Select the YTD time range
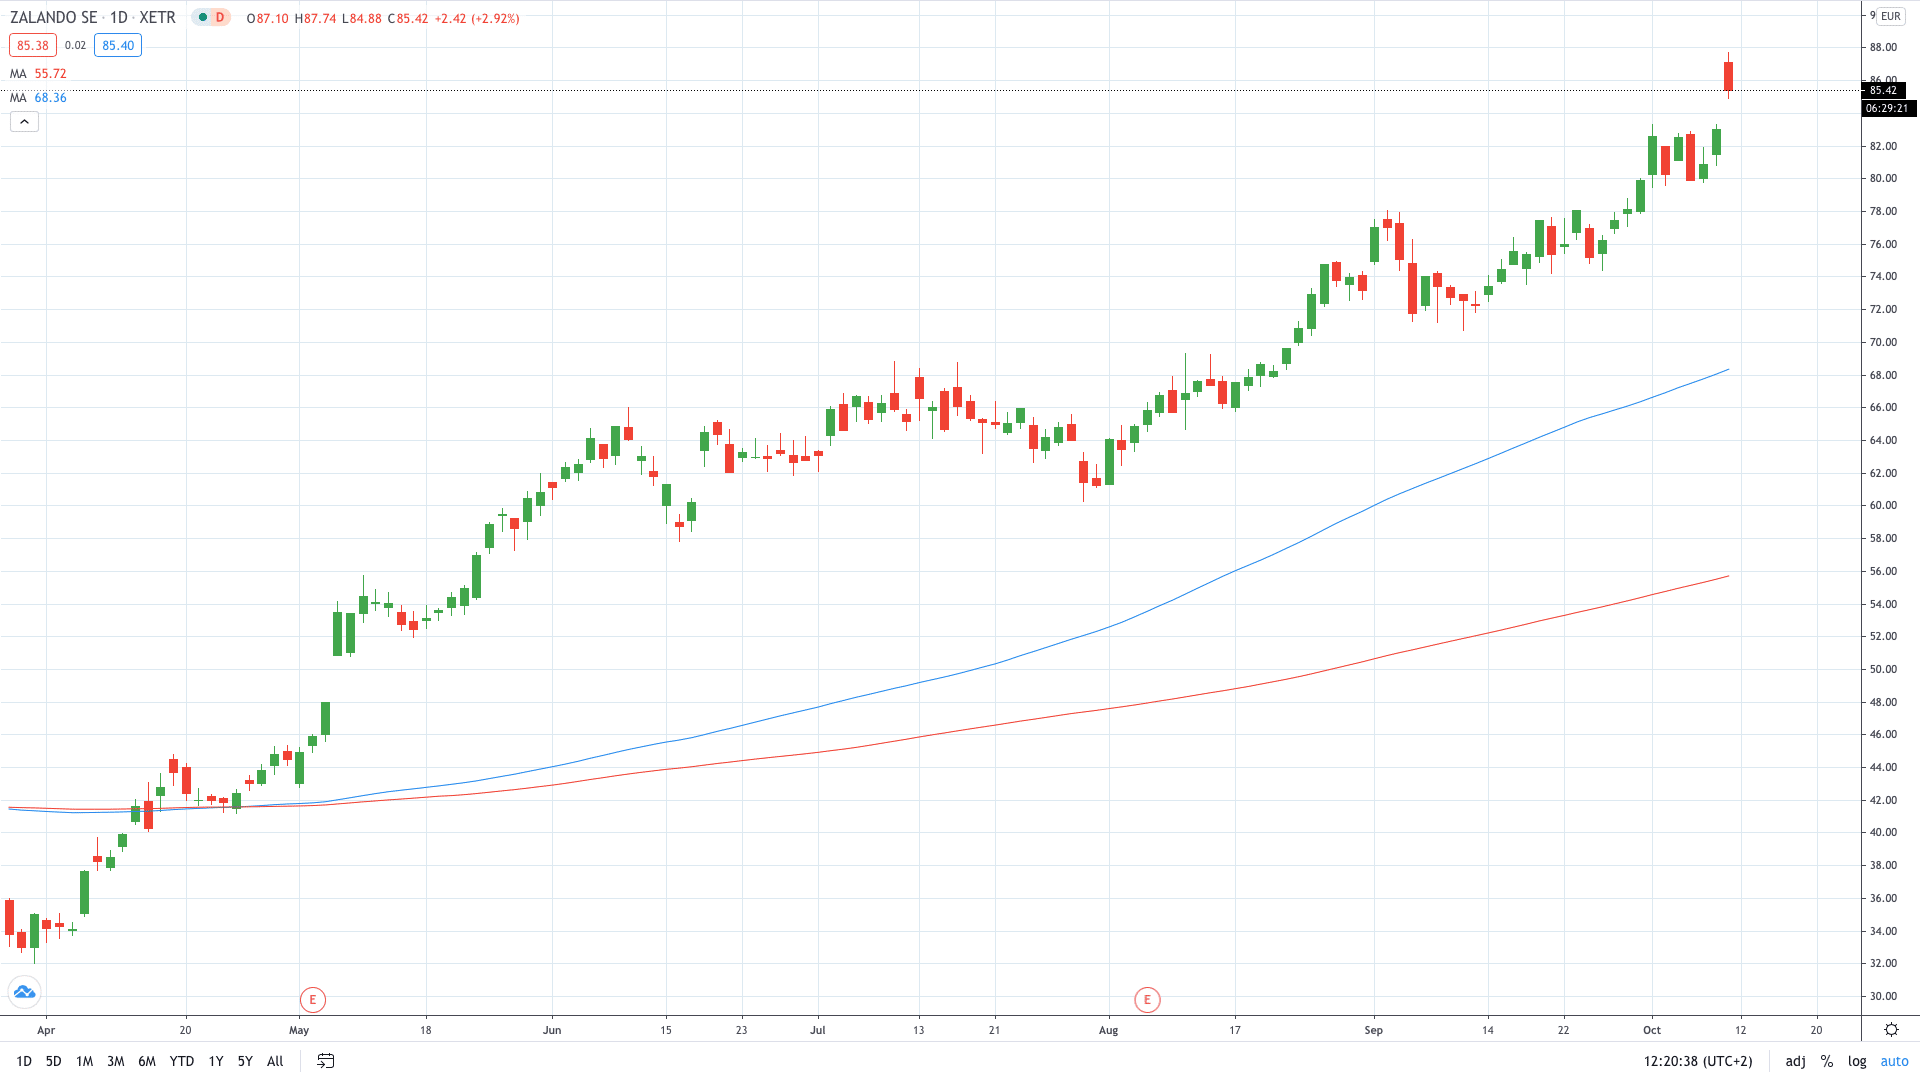This screenshot has width=1920, height=1080. (182, 1061)
